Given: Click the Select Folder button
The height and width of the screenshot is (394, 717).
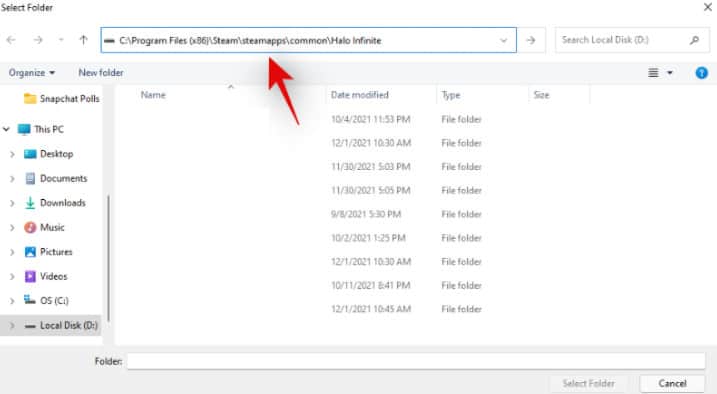Looking at the screenshot, I should click(x=589, y=383).
